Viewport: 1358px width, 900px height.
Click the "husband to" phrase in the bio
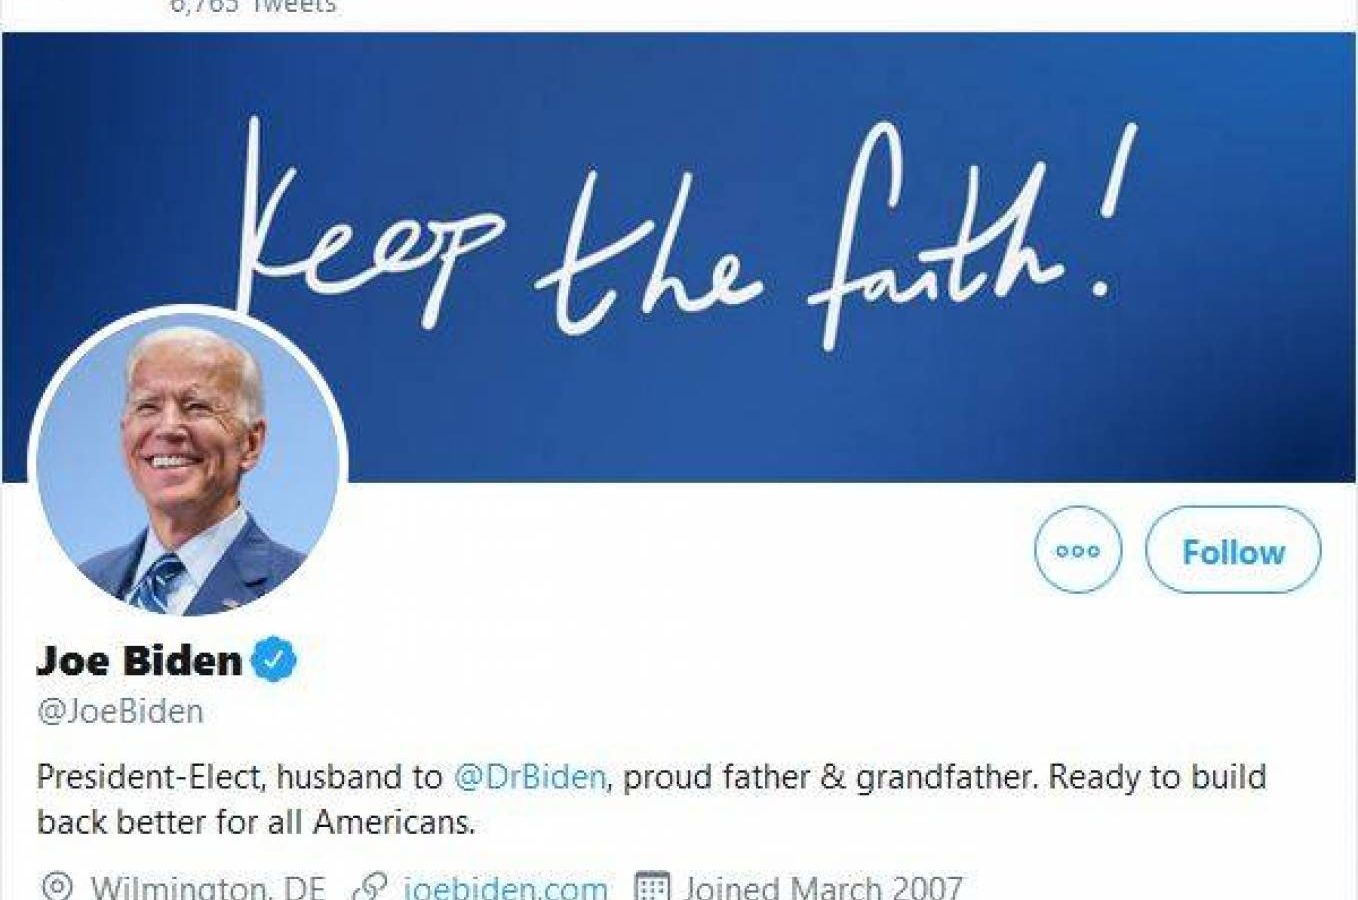(x=359, y=777)
